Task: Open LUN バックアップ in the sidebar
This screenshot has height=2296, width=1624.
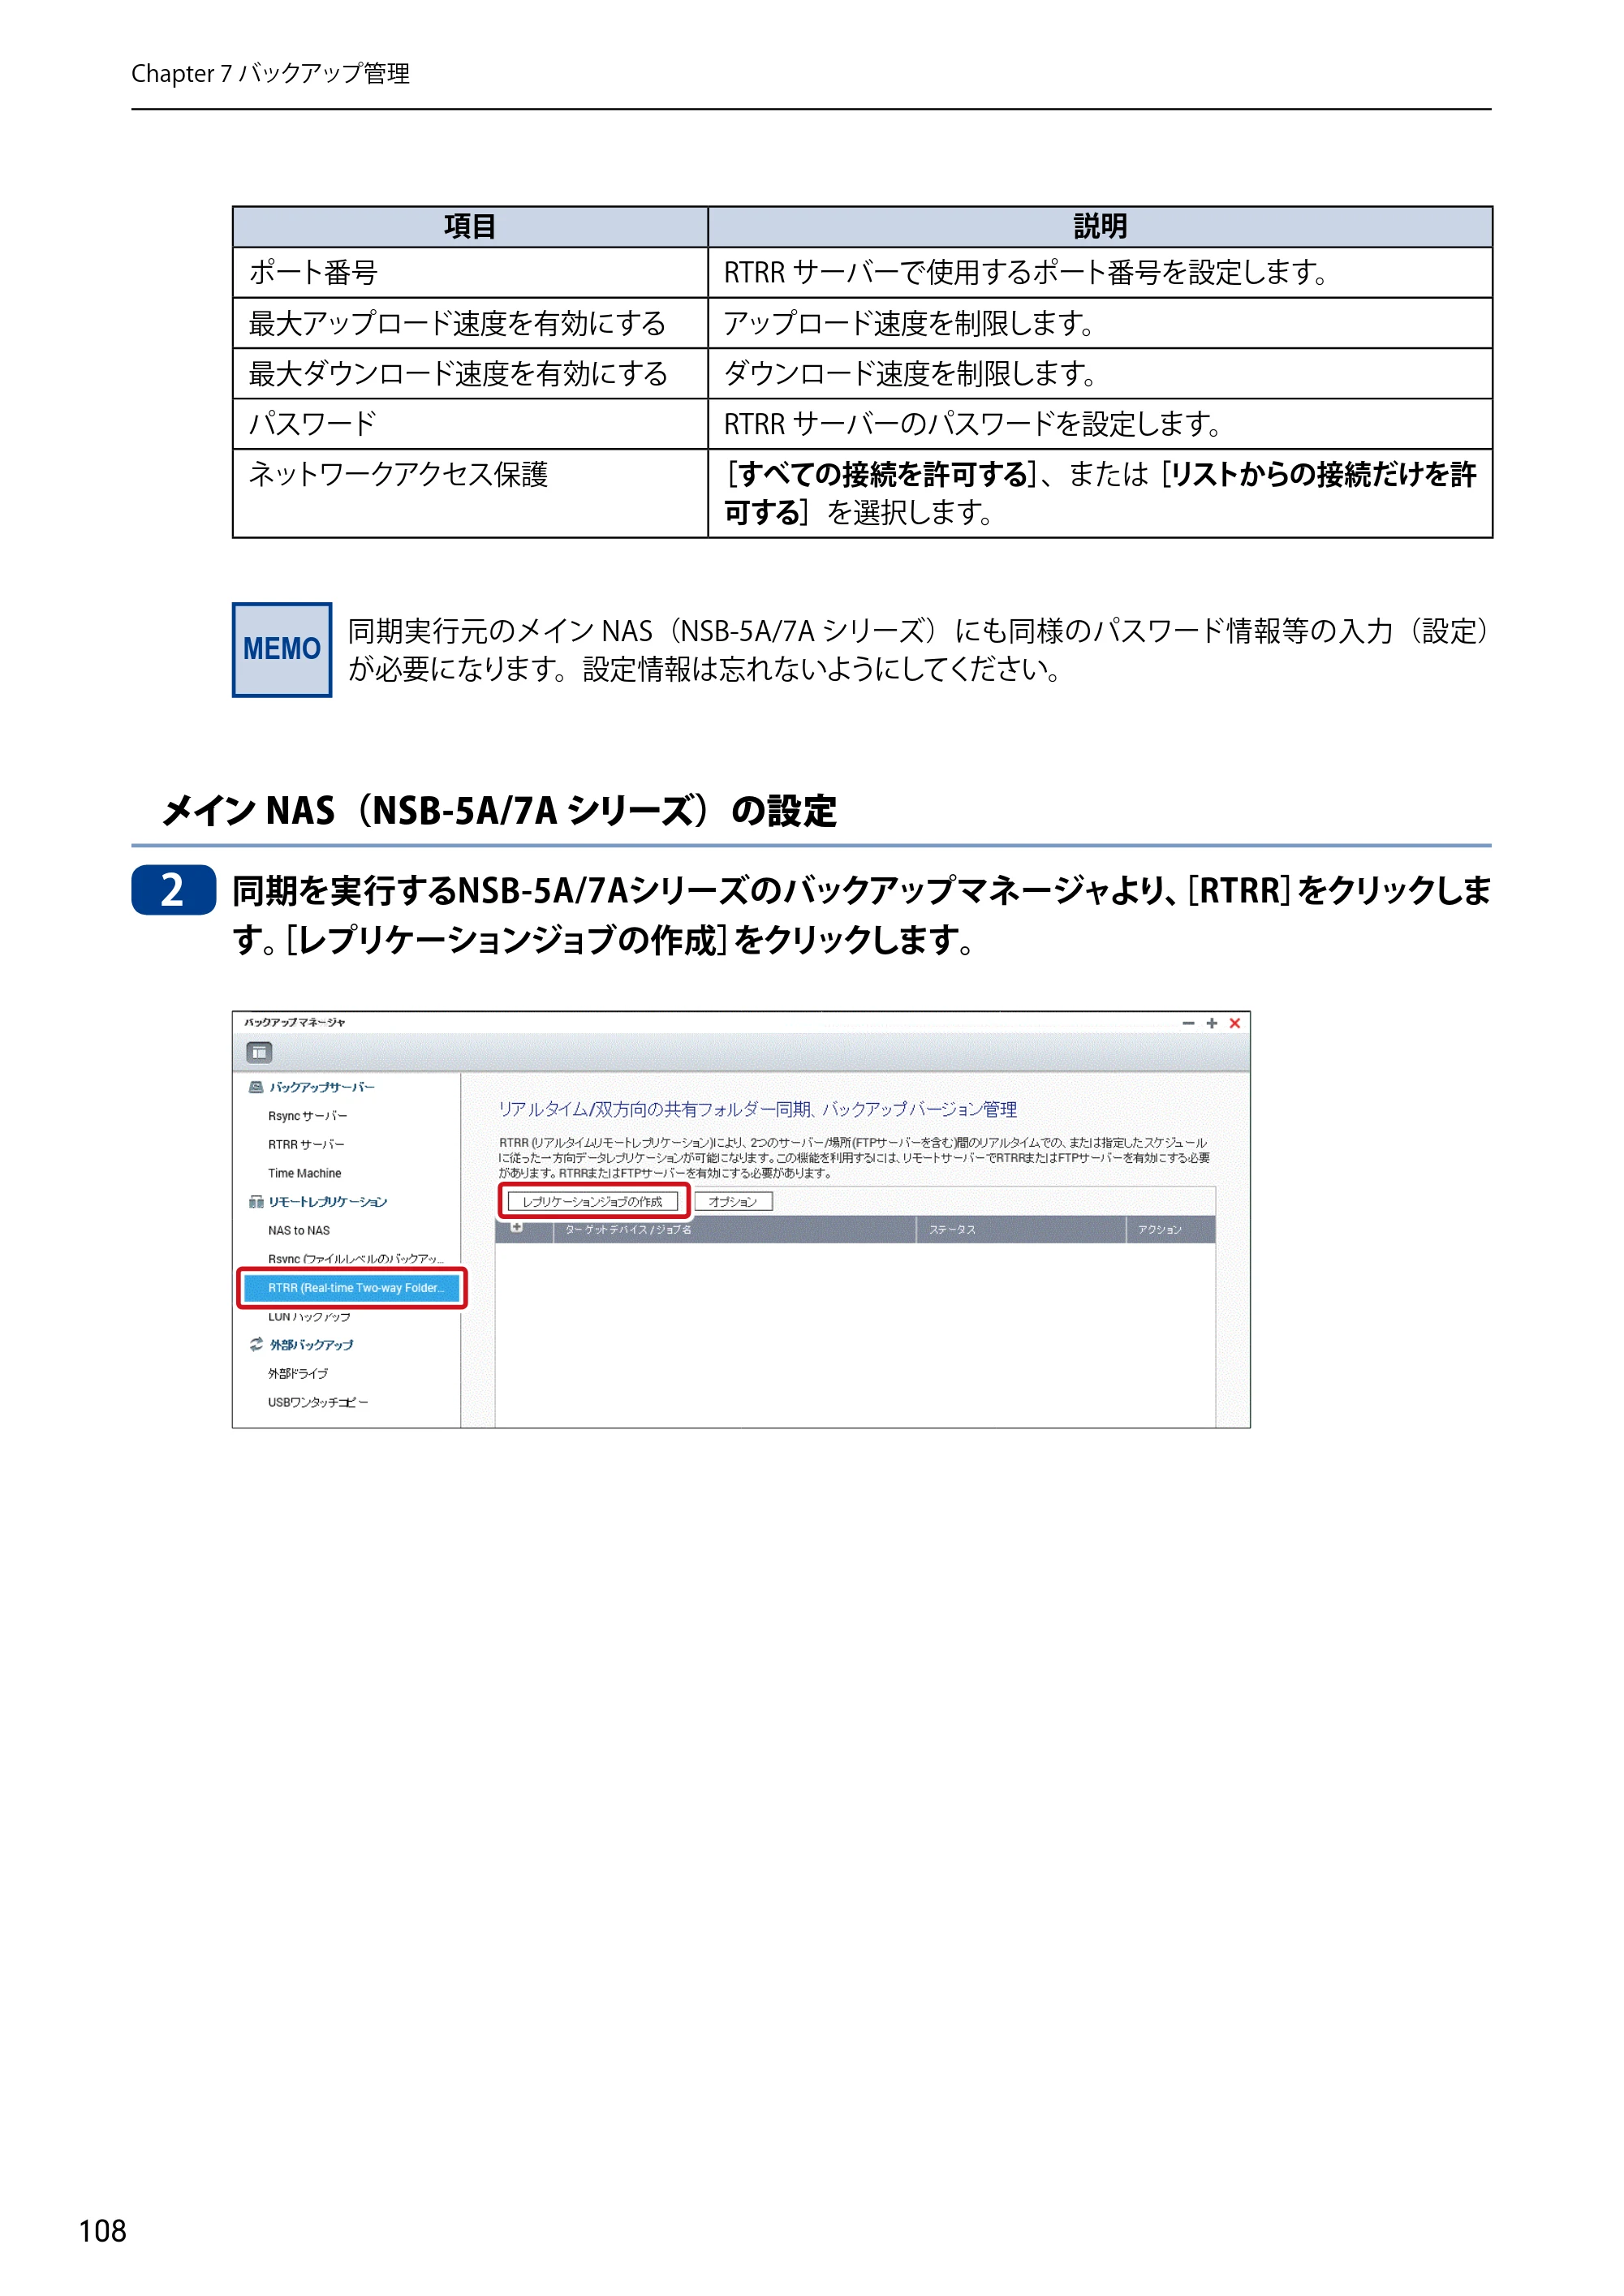Action: click(x=309, y=1317)
